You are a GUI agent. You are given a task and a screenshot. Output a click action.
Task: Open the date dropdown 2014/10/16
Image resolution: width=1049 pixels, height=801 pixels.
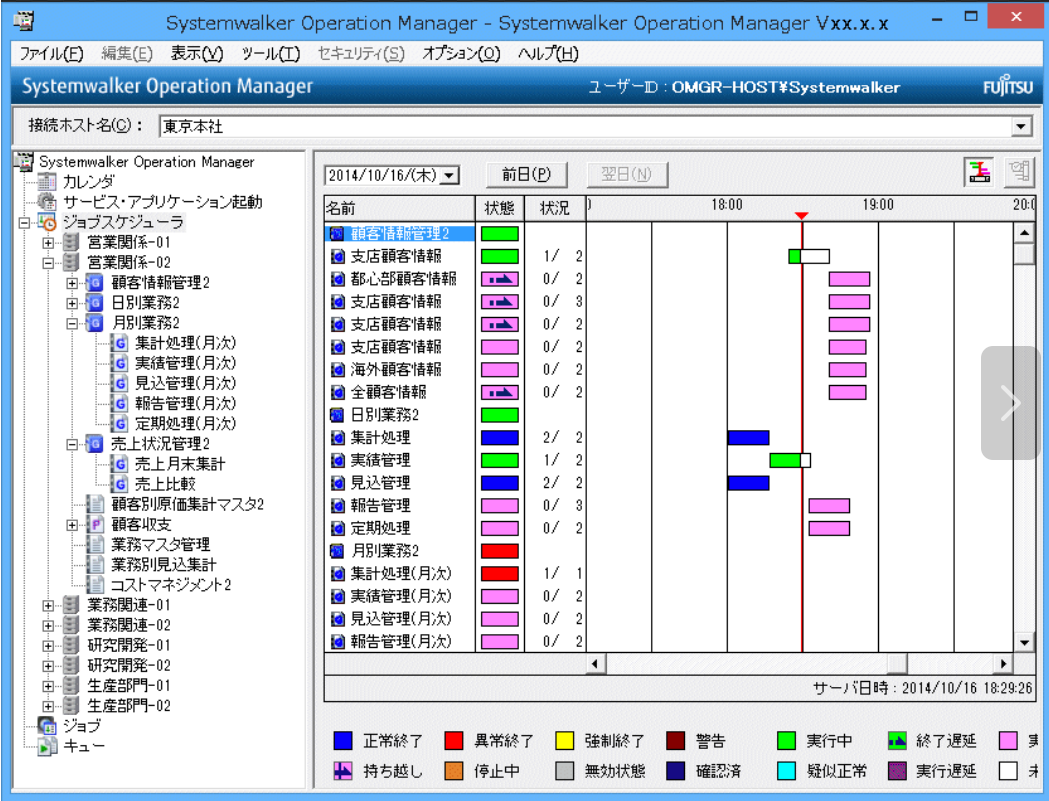[450, 175]
